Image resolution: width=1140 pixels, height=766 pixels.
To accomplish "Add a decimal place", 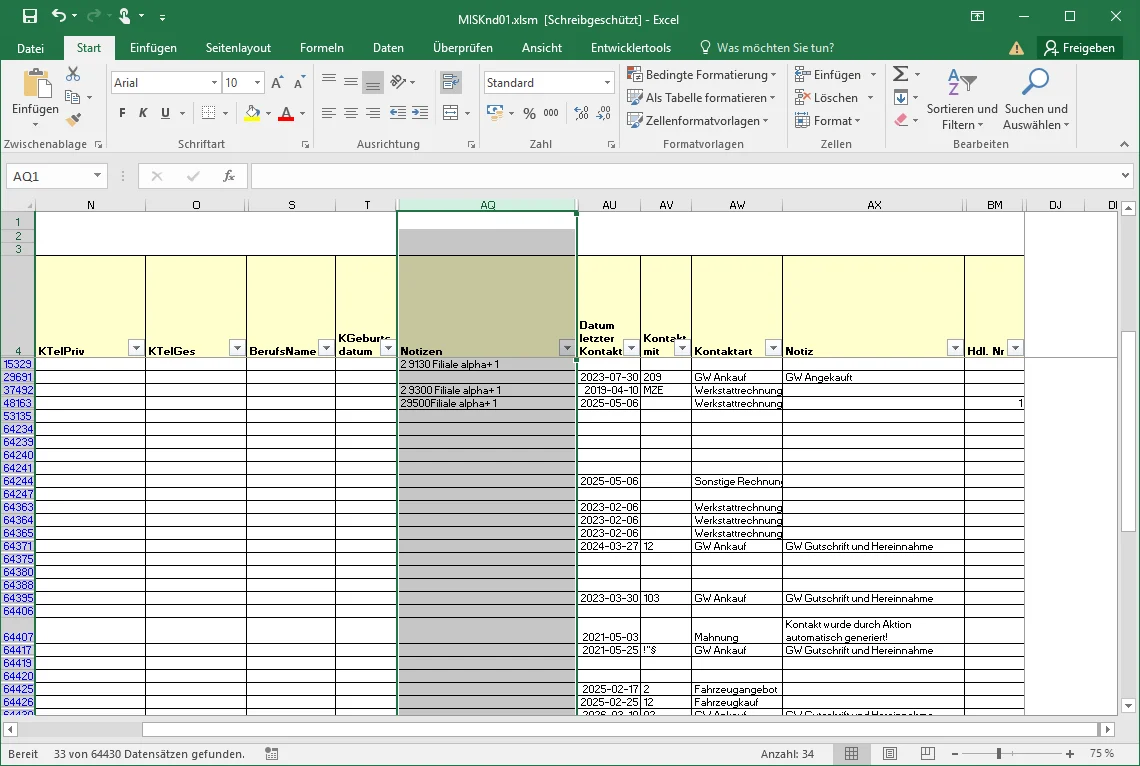I will pyautogui.click(x=582, y=113).
